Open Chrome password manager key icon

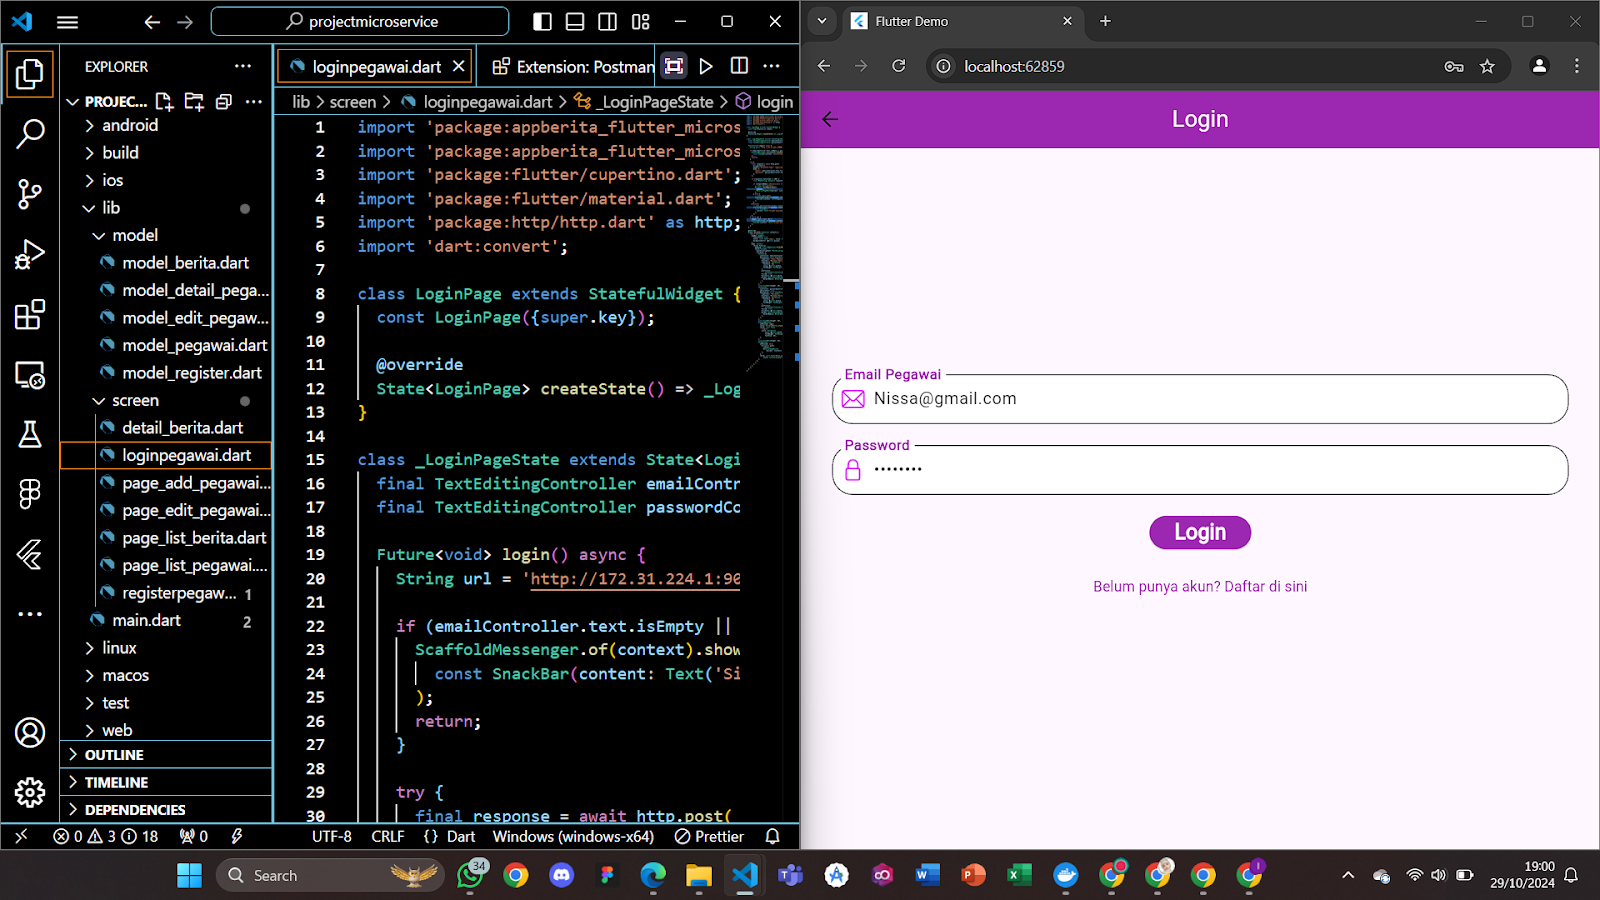point(1454,66)
